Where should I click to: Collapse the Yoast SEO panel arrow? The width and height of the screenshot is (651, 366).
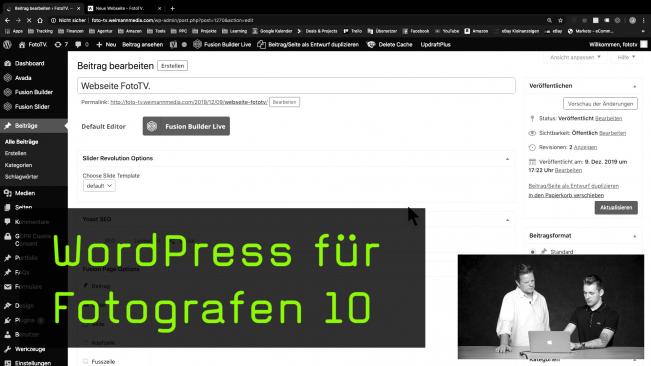coord(507,220)
